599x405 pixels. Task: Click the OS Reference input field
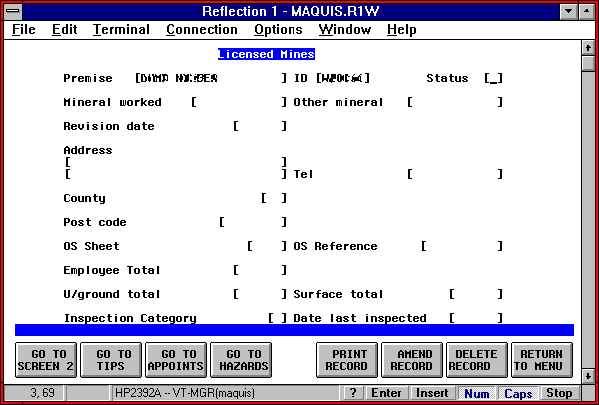[x=462, y=246]
